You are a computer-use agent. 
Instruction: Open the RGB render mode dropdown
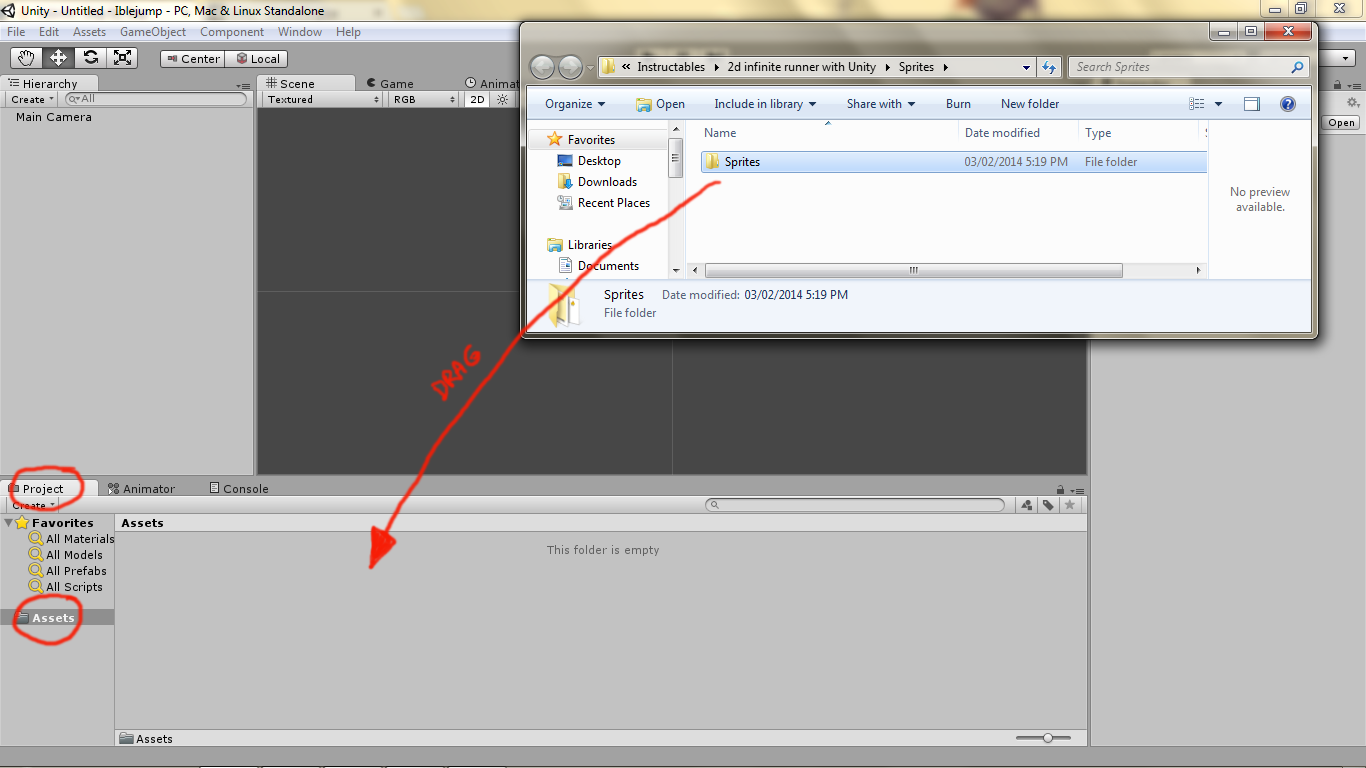tap(420, 99)
